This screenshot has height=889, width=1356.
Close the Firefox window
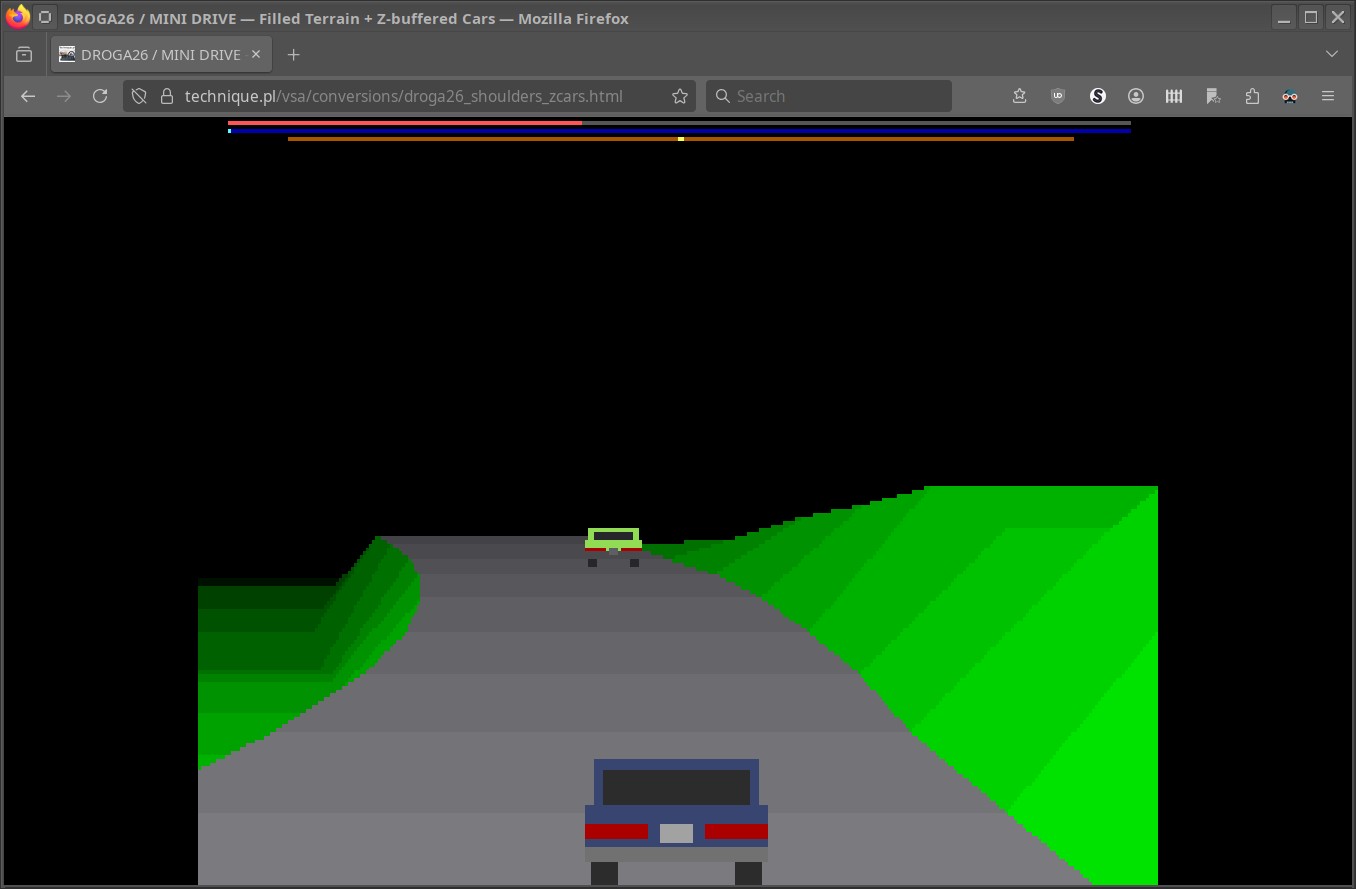pos(1338,17)
